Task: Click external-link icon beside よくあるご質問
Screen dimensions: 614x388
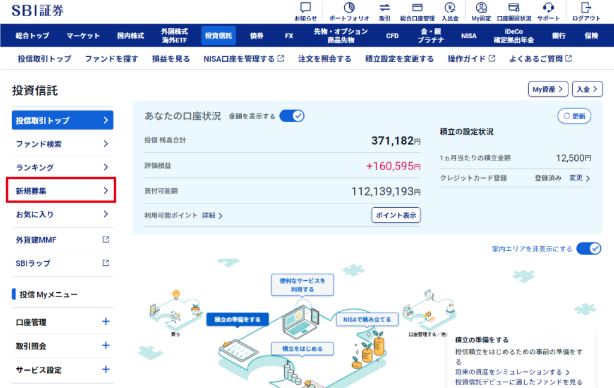Action: (x=569, y=58)
